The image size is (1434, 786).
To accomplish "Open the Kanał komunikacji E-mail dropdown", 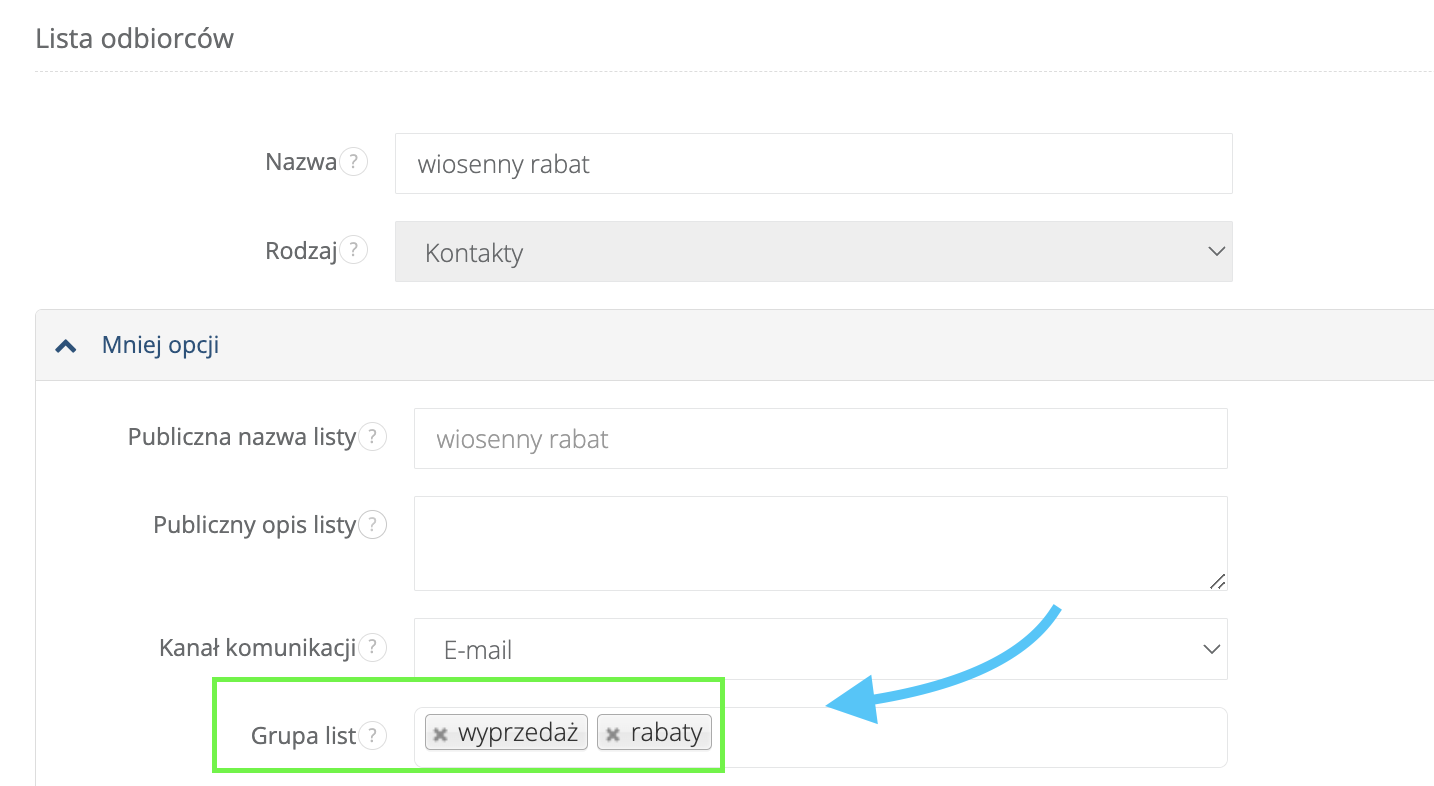I will [x=820, y=649].
